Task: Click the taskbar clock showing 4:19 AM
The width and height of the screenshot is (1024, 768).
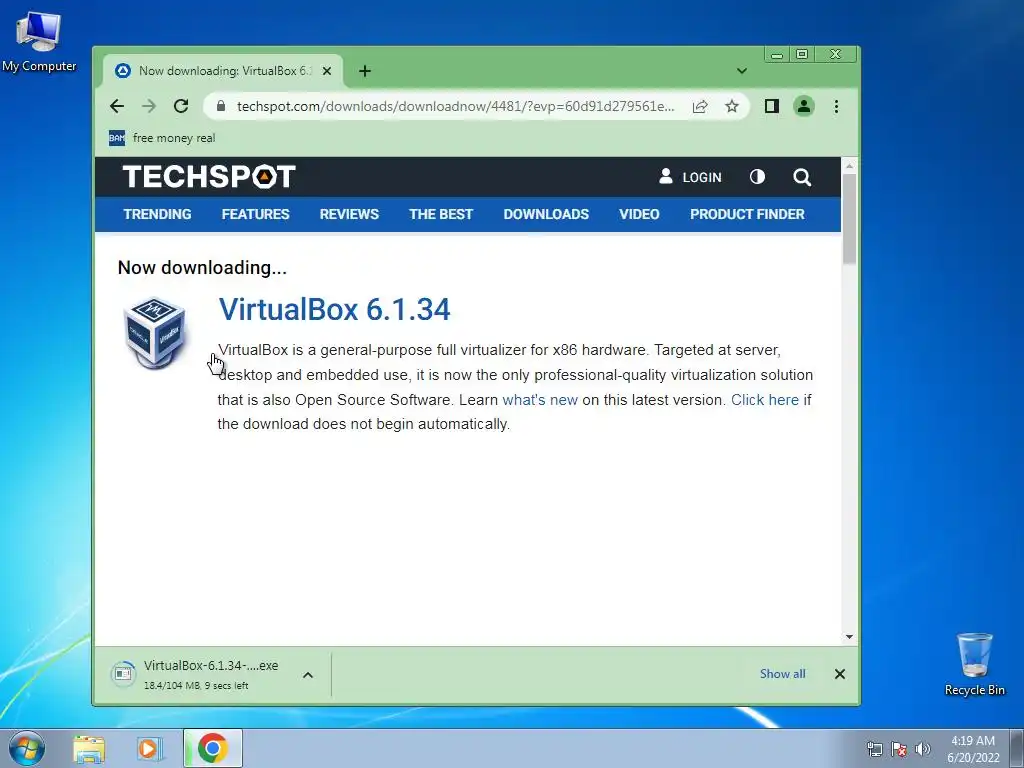Action: [x=973, y=749]
